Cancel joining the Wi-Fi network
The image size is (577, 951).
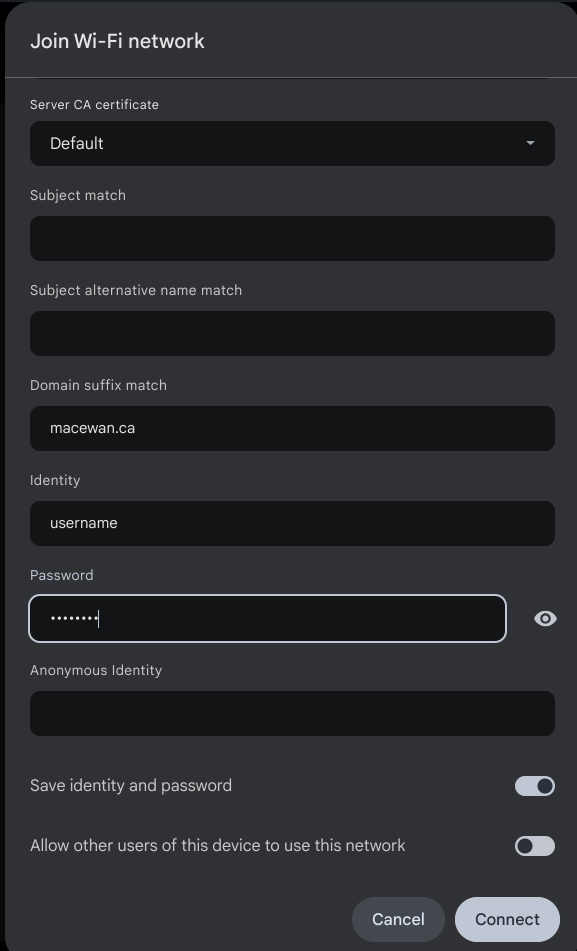[x=398, y=919]
